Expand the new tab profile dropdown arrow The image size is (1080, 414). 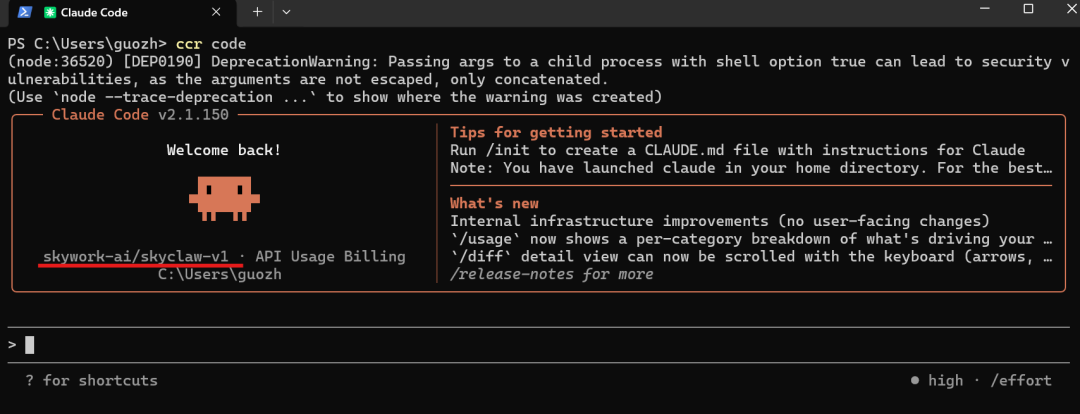tap(287, 12)
